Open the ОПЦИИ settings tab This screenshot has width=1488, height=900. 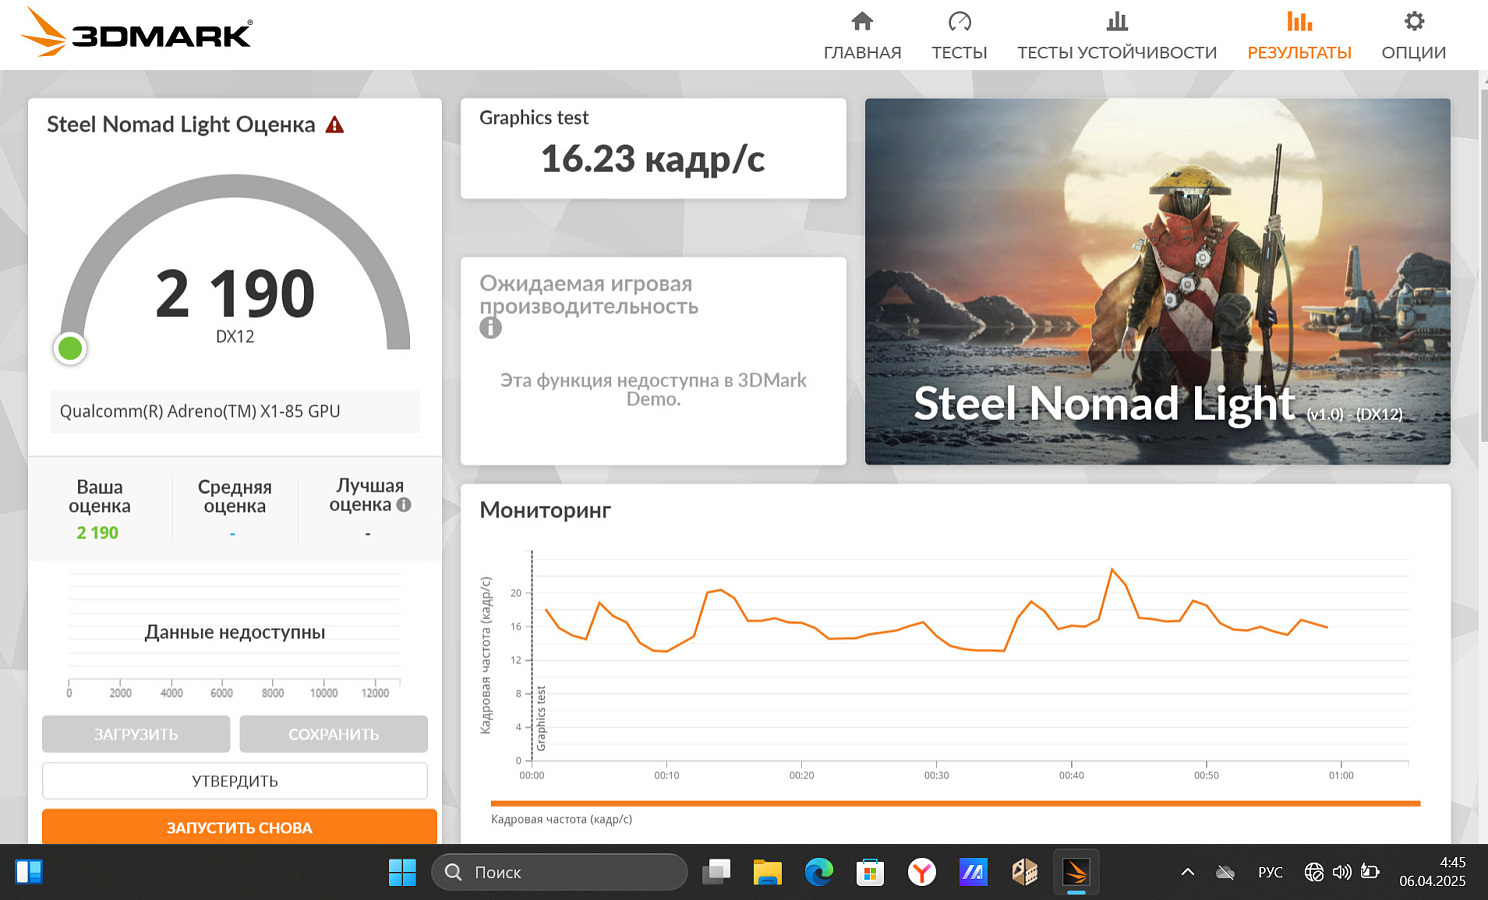click(1413, 36)
